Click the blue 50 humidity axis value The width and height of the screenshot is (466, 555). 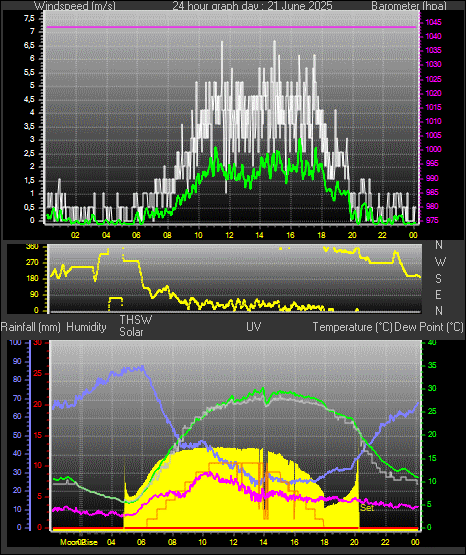pos(17,435)
